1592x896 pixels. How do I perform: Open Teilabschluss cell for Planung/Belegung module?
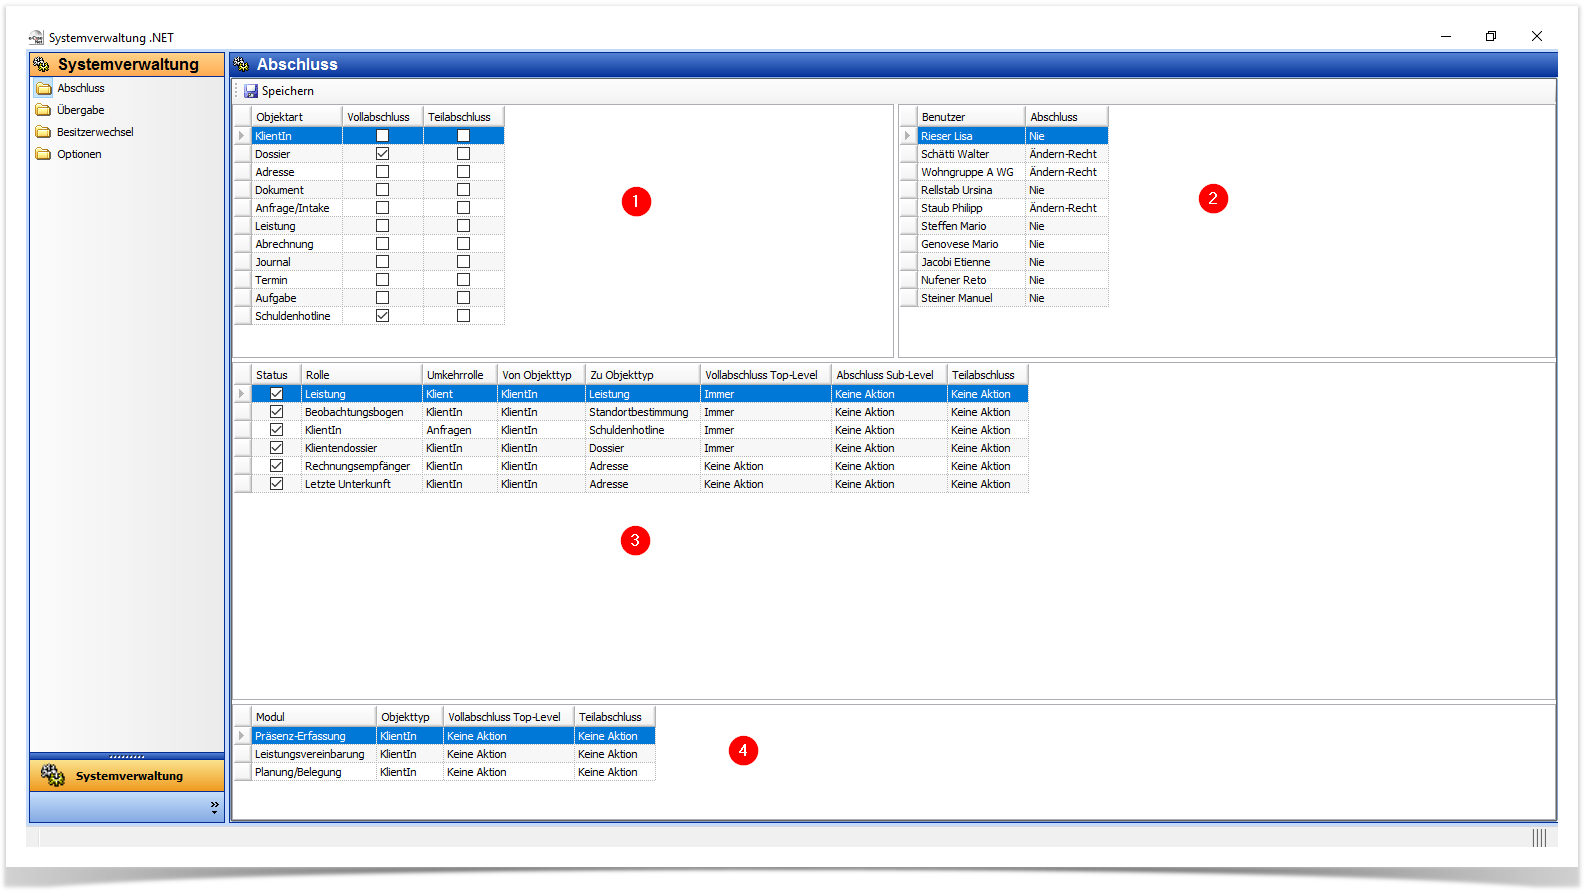point(614,772)
